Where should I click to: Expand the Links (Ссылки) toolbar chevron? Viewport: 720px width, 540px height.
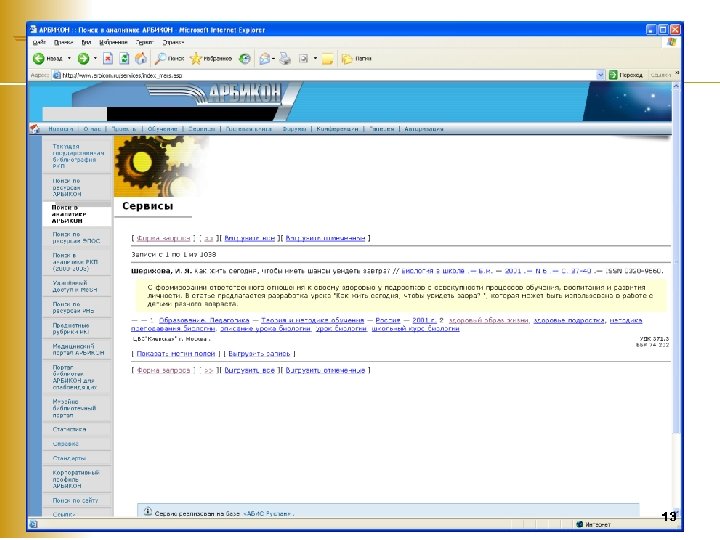coord(676,73)
